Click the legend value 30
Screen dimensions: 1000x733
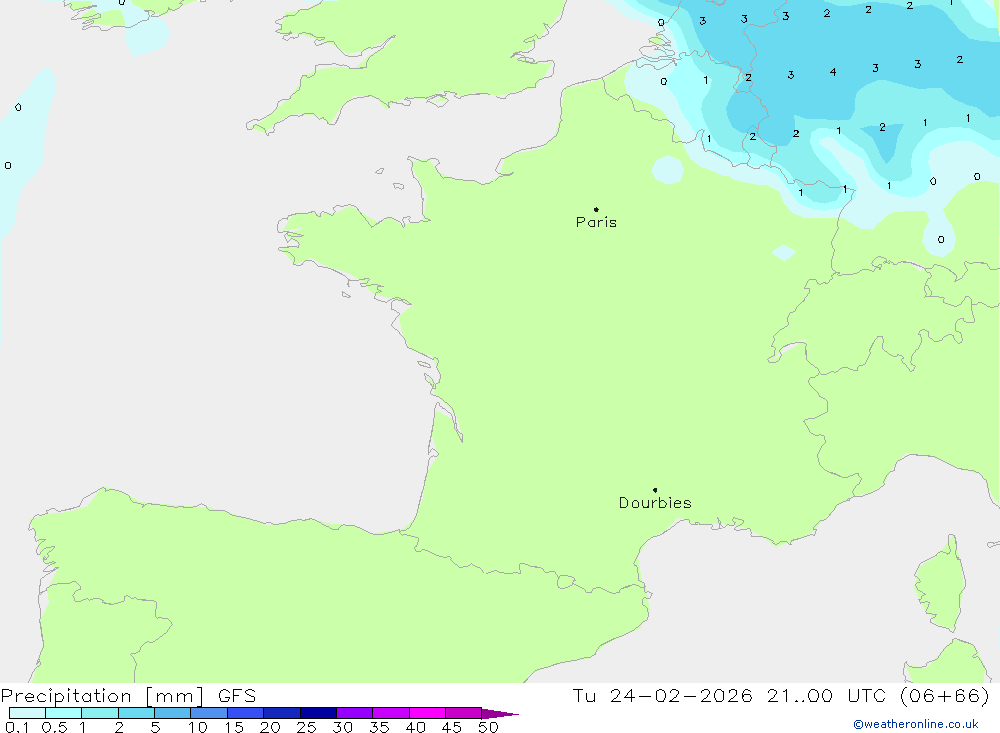pos(343,727)
